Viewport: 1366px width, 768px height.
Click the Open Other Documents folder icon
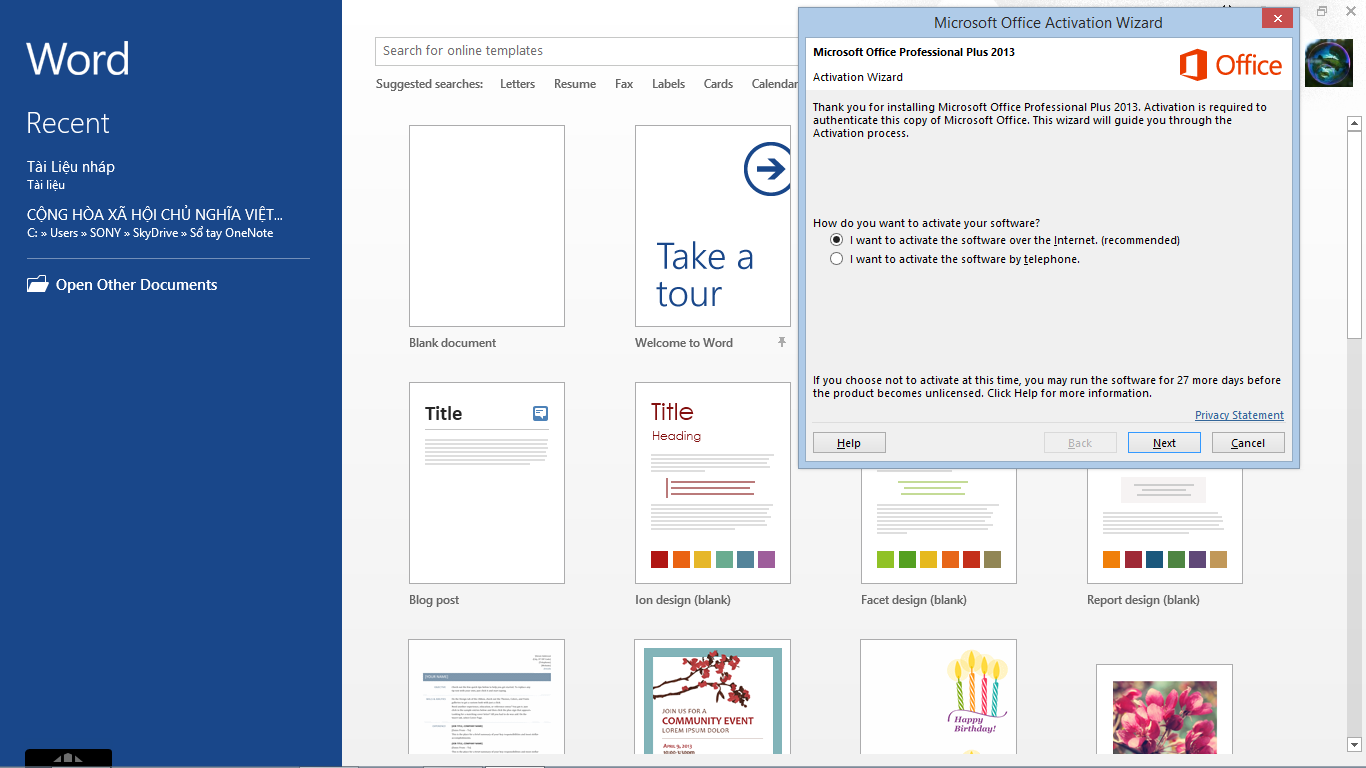pos(37,284)
